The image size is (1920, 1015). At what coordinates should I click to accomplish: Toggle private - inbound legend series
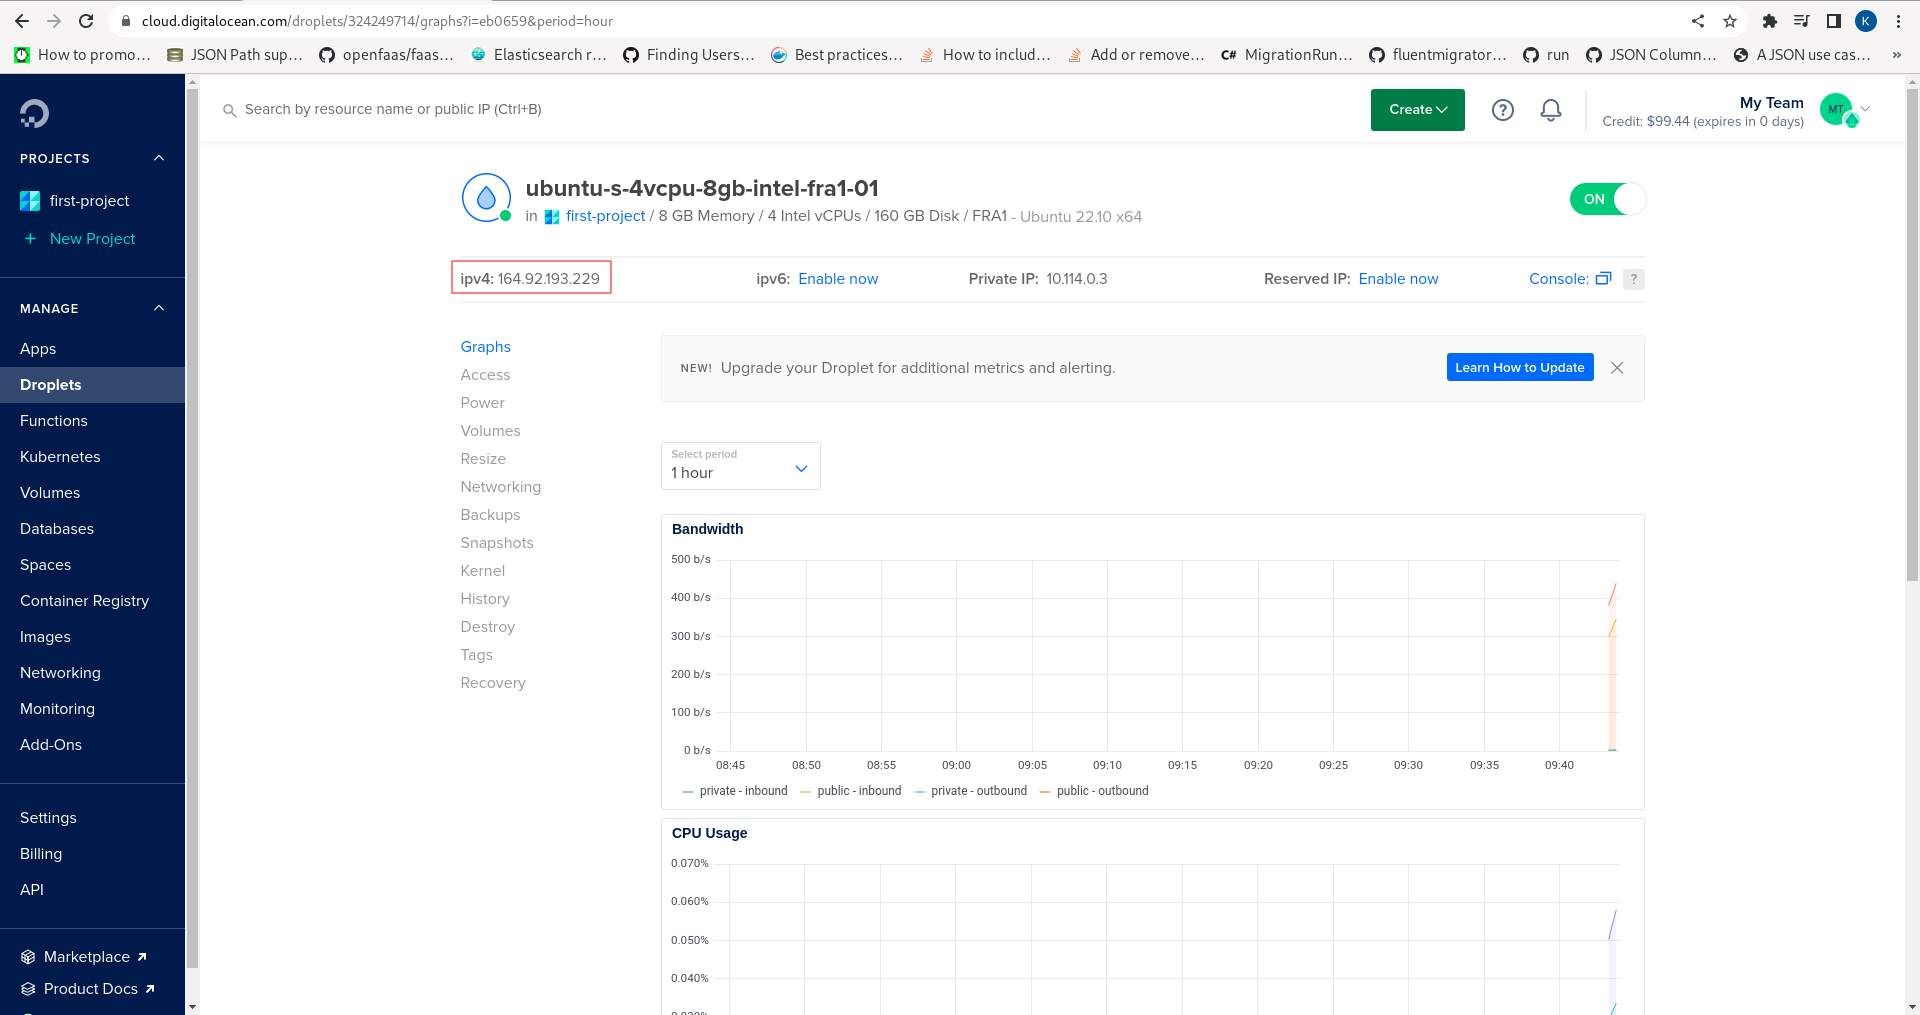[x=735, y=791]
